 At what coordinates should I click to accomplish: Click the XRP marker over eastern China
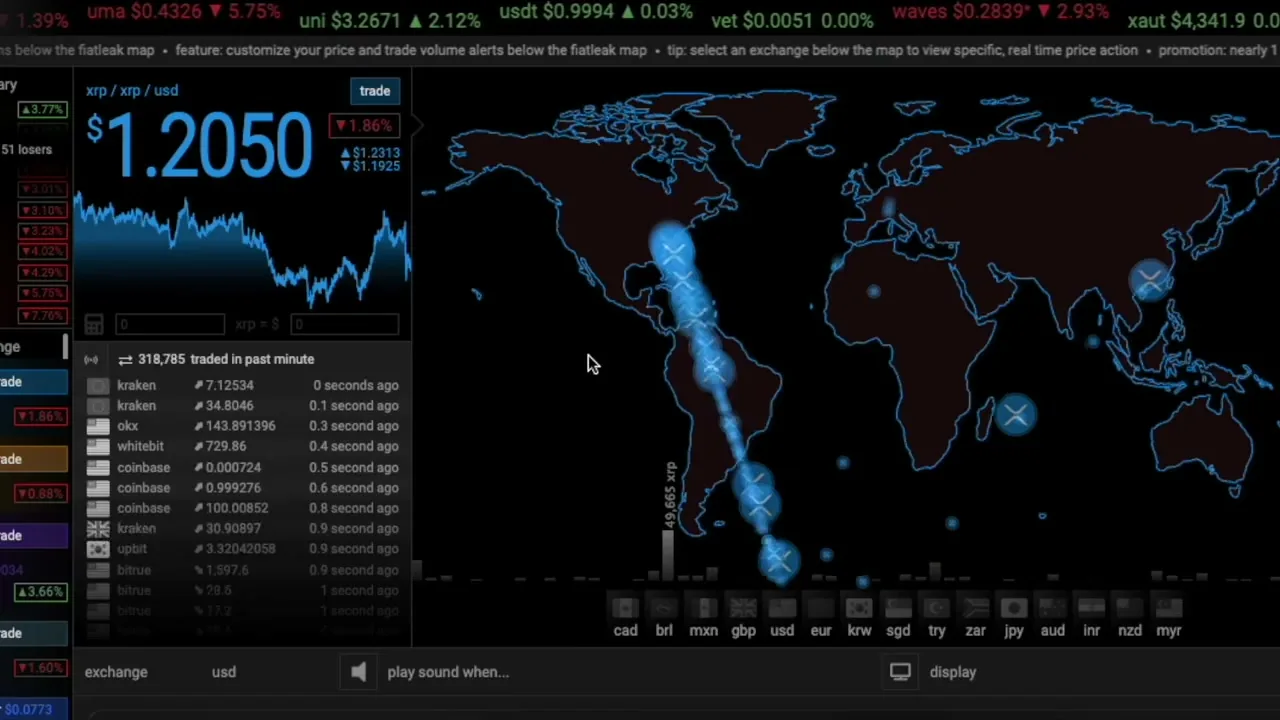(x=1151, y=279)
